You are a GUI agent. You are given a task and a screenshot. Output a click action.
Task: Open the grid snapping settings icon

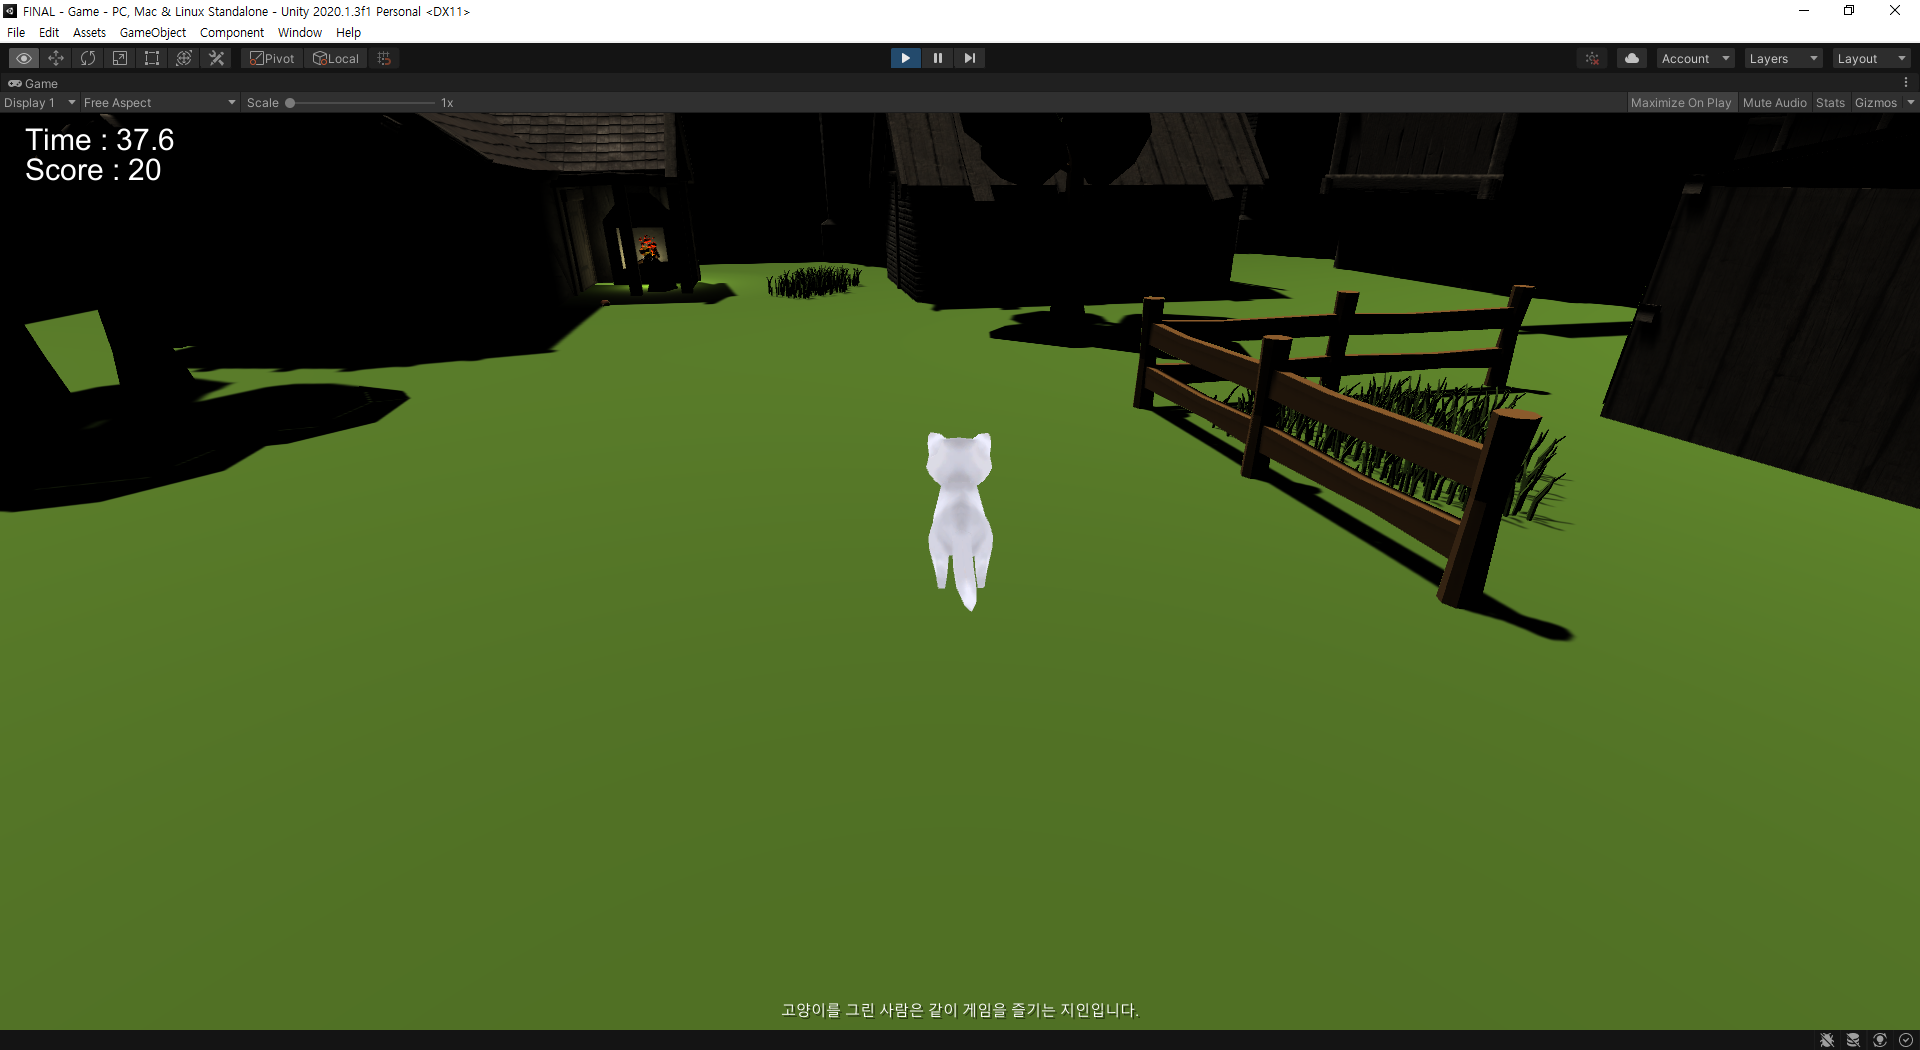(x=383, y=58)
